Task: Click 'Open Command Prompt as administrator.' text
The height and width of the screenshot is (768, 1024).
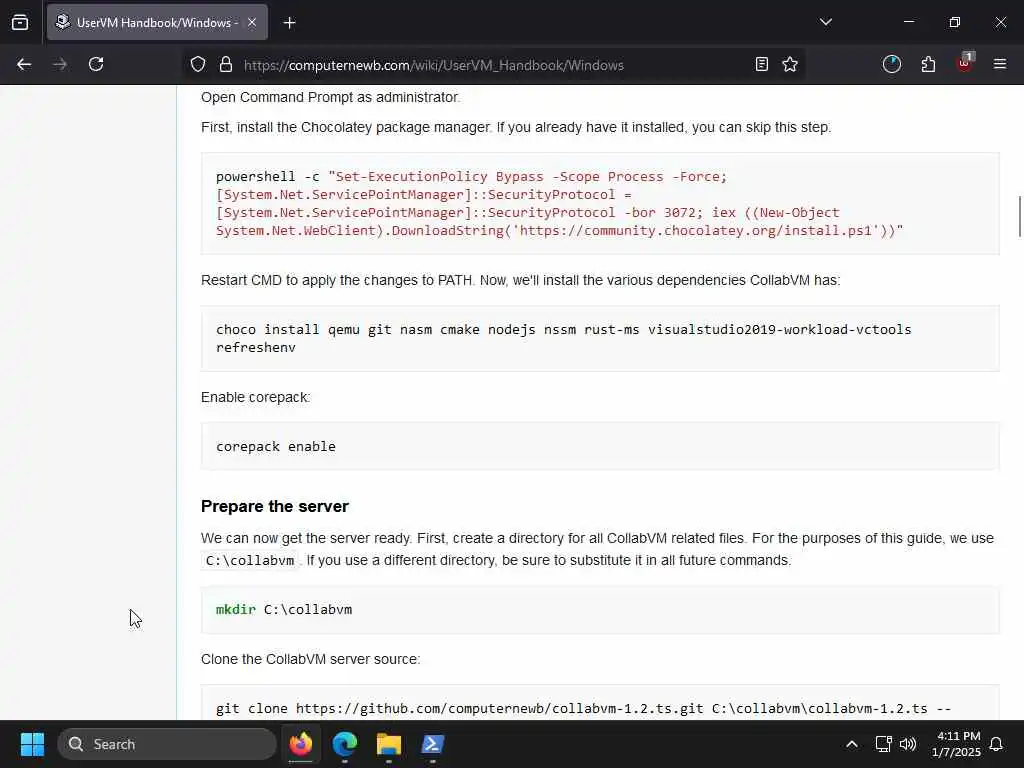Action: pos(330,97)
